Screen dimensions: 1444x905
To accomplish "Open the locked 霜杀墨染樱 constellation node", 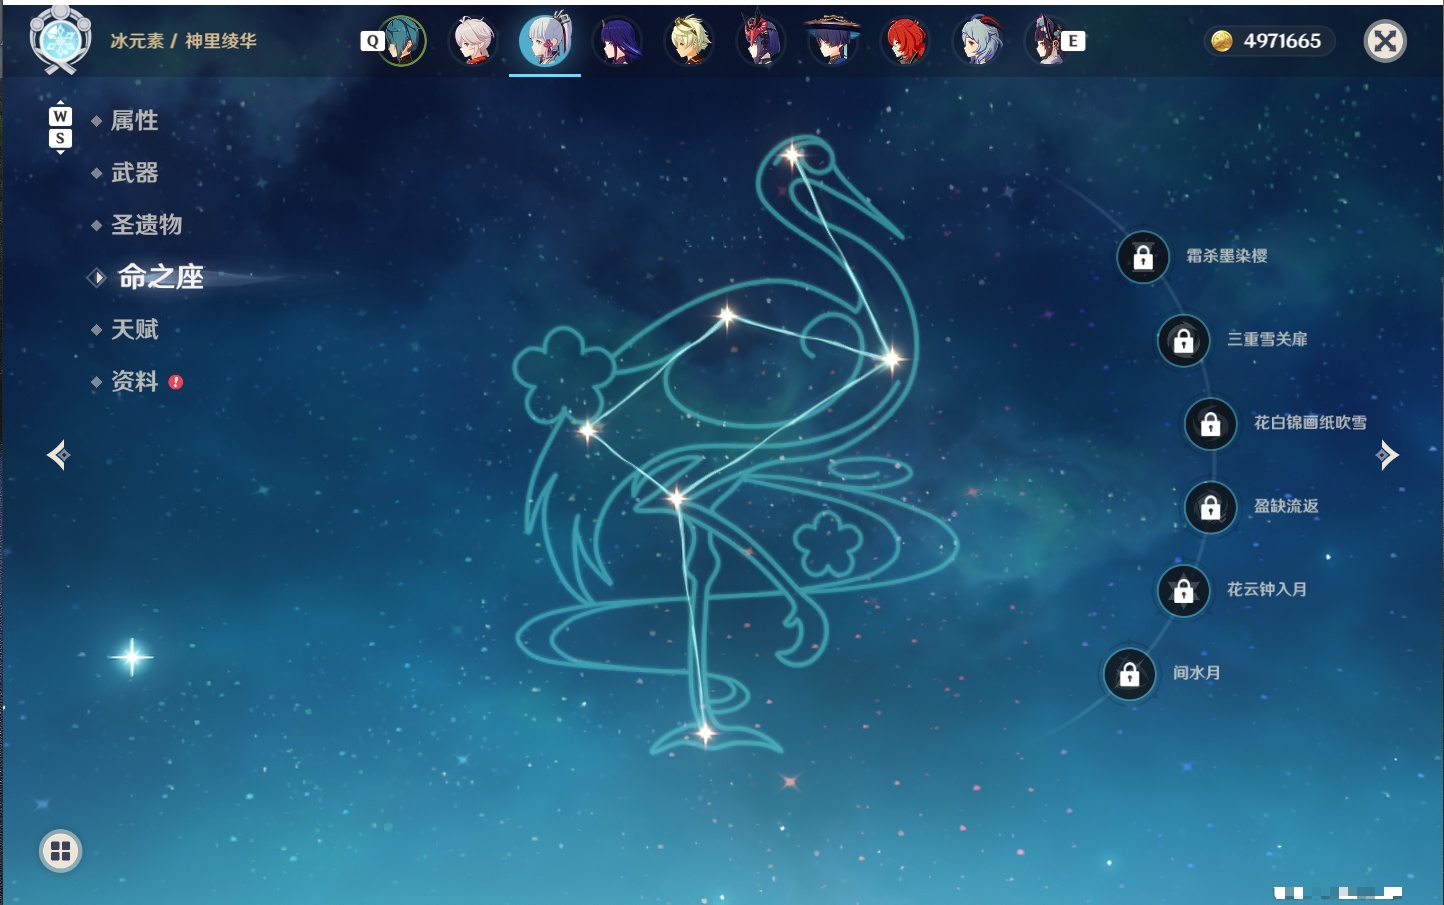I will click(1143, 258).
